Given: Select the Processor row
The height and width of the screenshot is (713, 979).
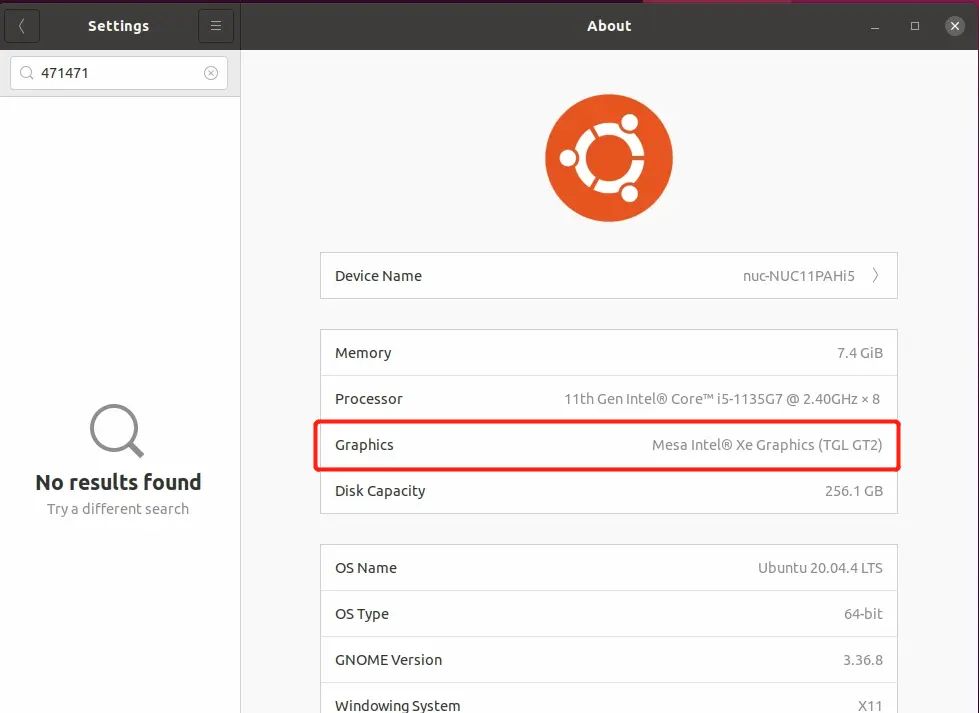Looking at the screenshot, I should point(608,398).
